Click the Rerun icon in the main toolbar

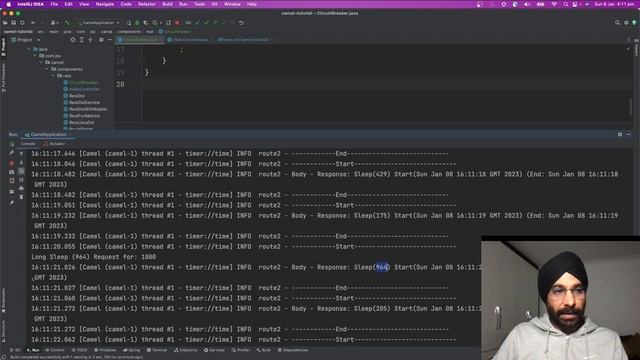tap(129, 23)
